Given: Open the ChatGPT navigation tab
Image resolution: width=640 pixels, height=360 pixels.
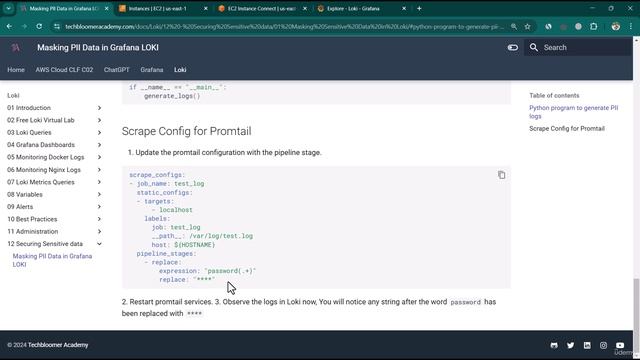Looking at the screenshot, I should click(x=116, y=70).
